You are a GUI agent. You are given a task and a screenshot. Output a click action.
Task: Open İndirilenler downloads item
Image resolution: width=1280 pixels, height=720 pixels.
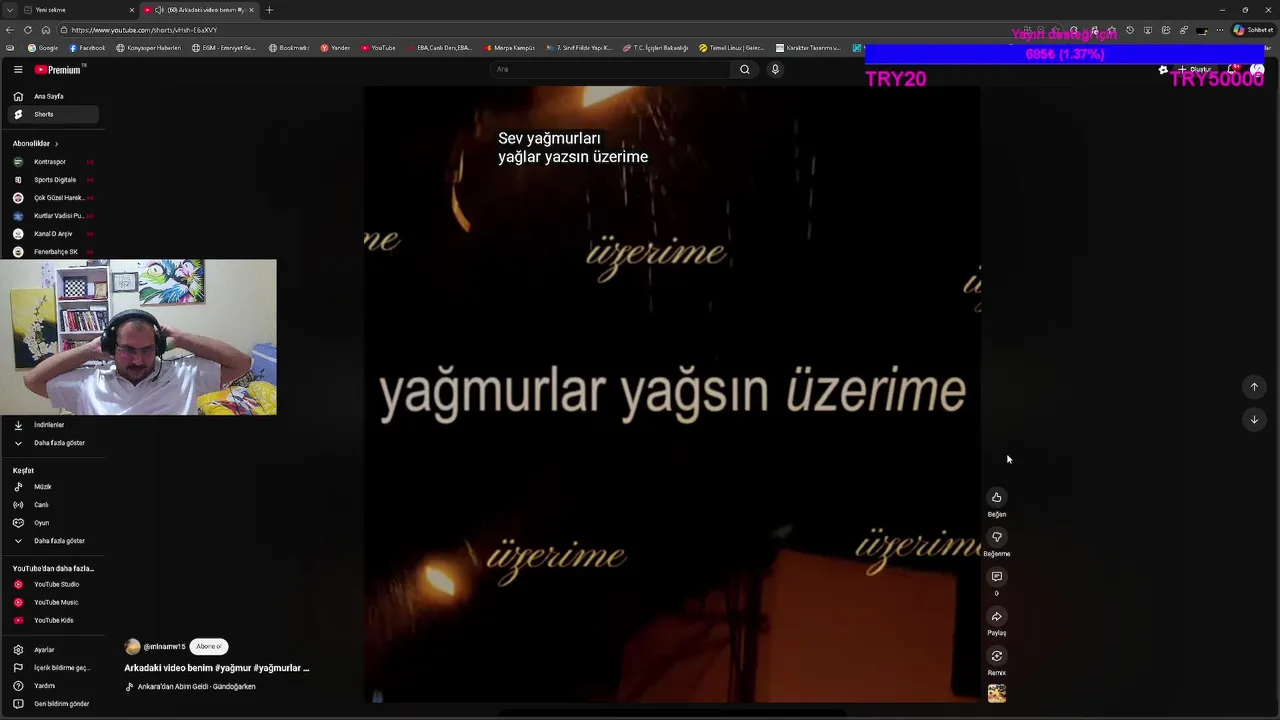tap(52, 425)
